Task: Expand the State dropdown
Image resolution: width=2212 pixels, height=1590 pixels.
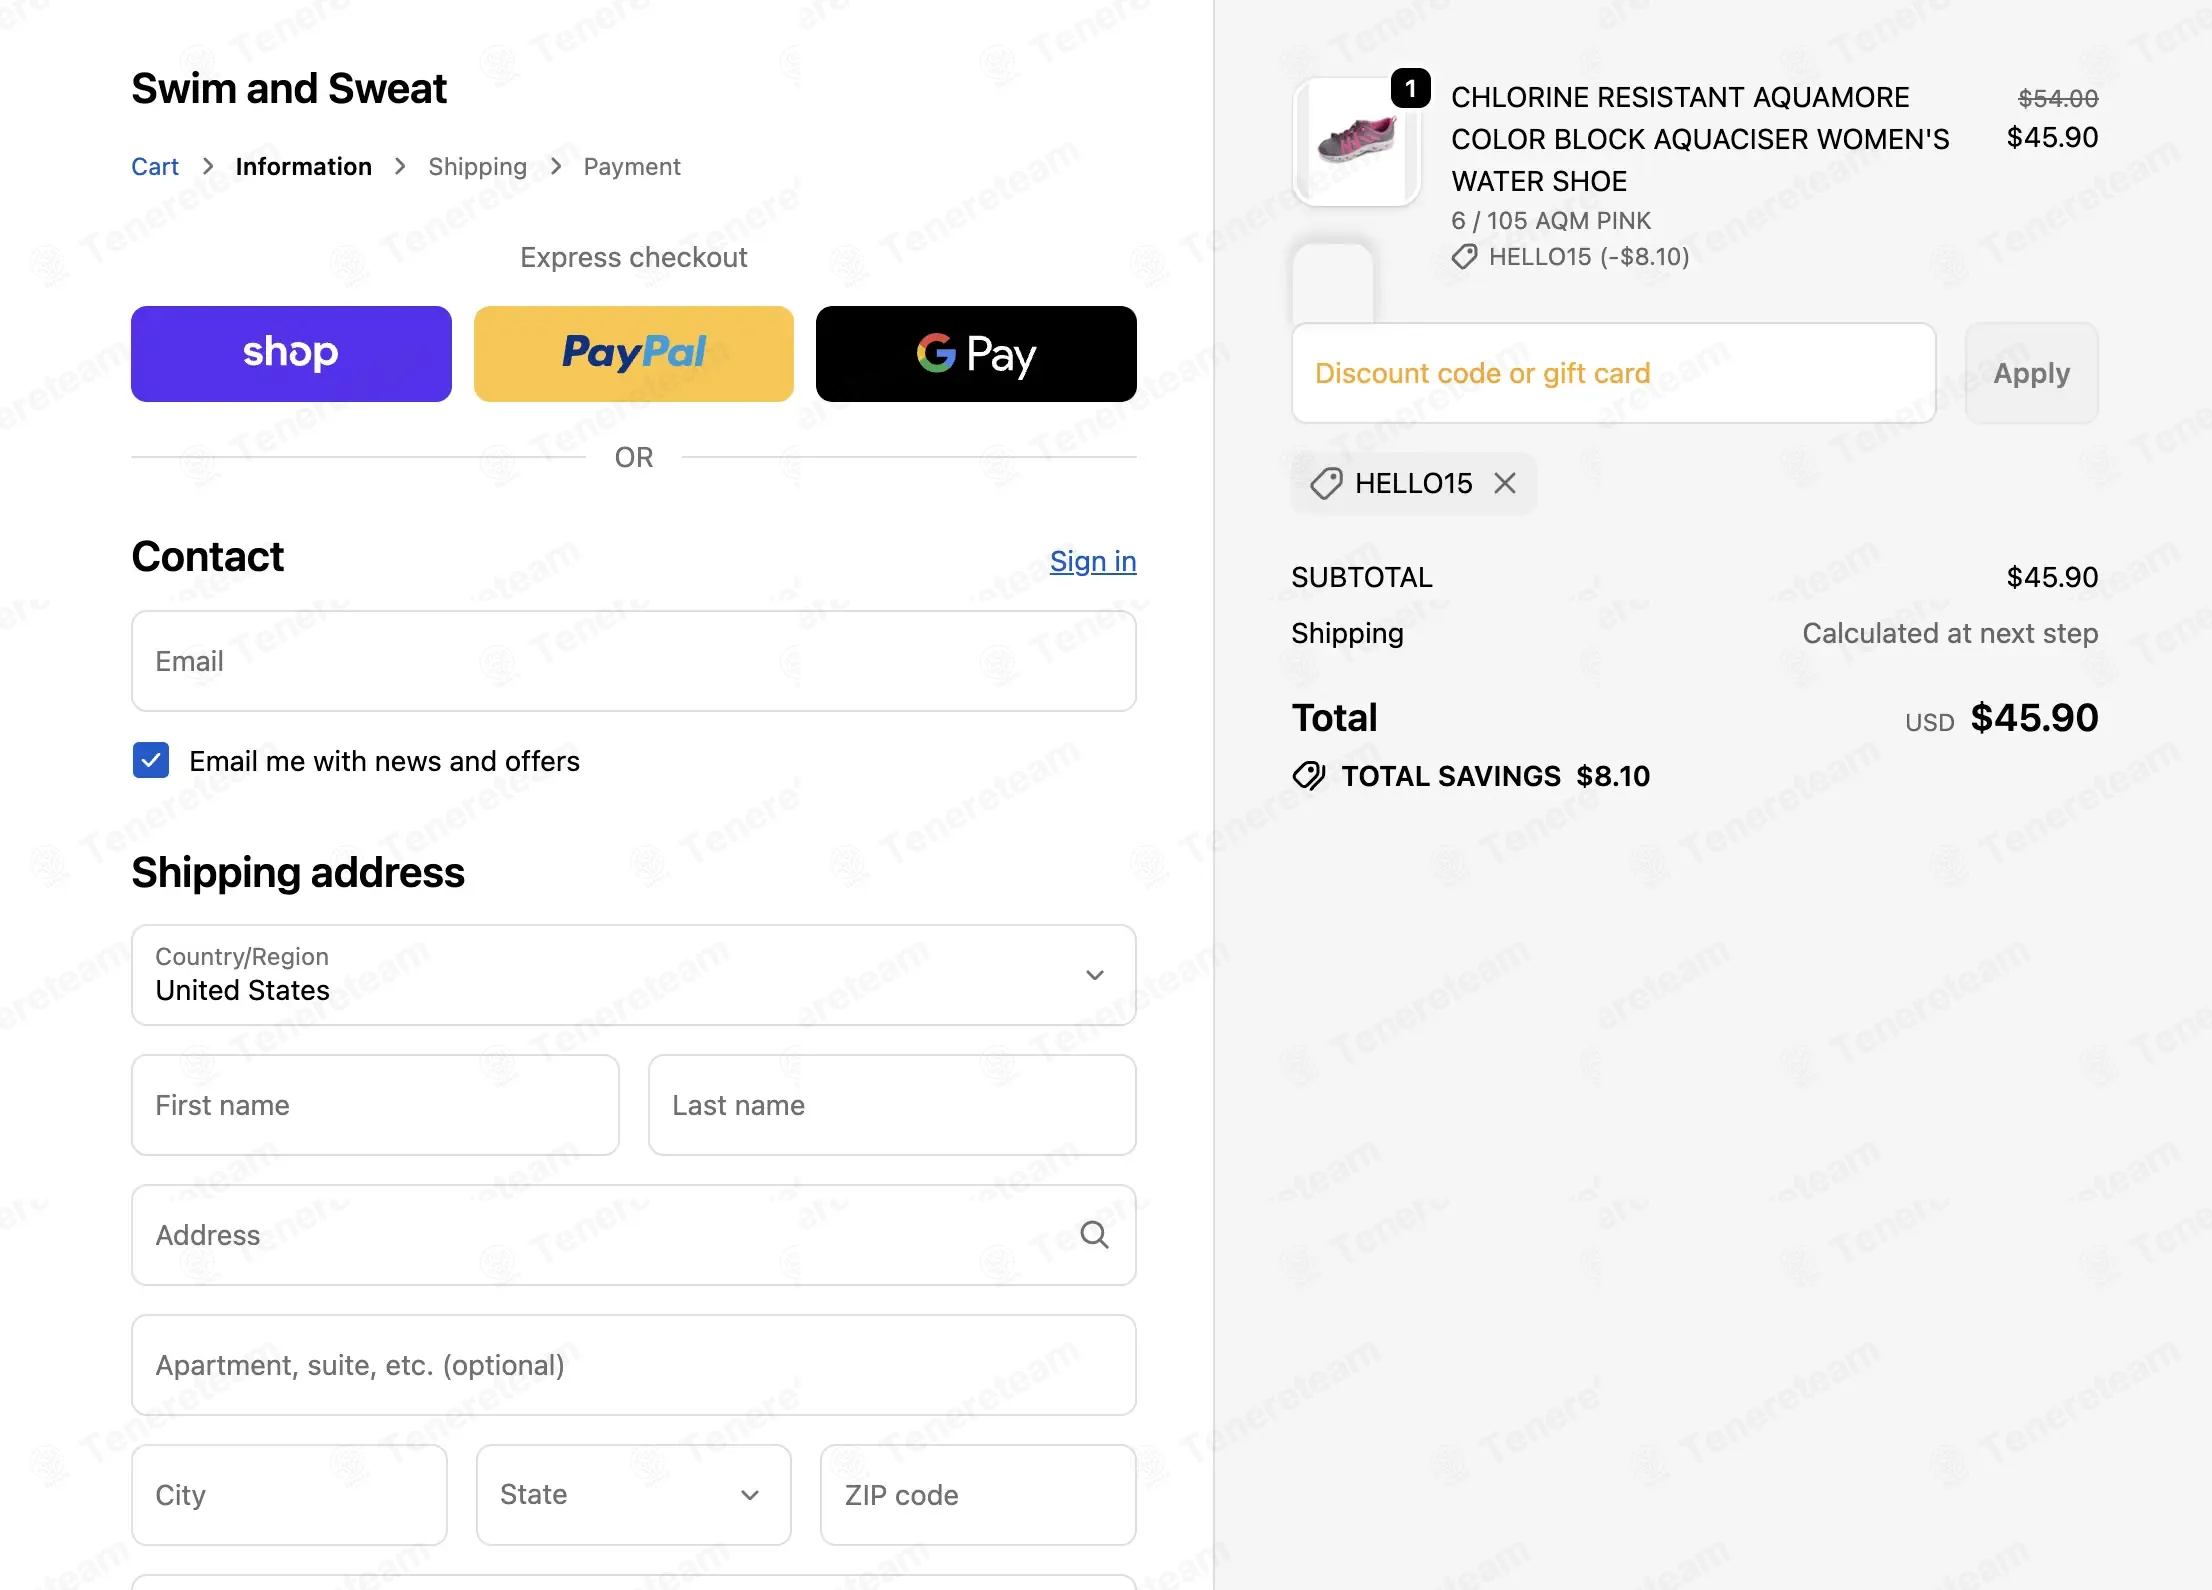Action: pos(633,1495)
